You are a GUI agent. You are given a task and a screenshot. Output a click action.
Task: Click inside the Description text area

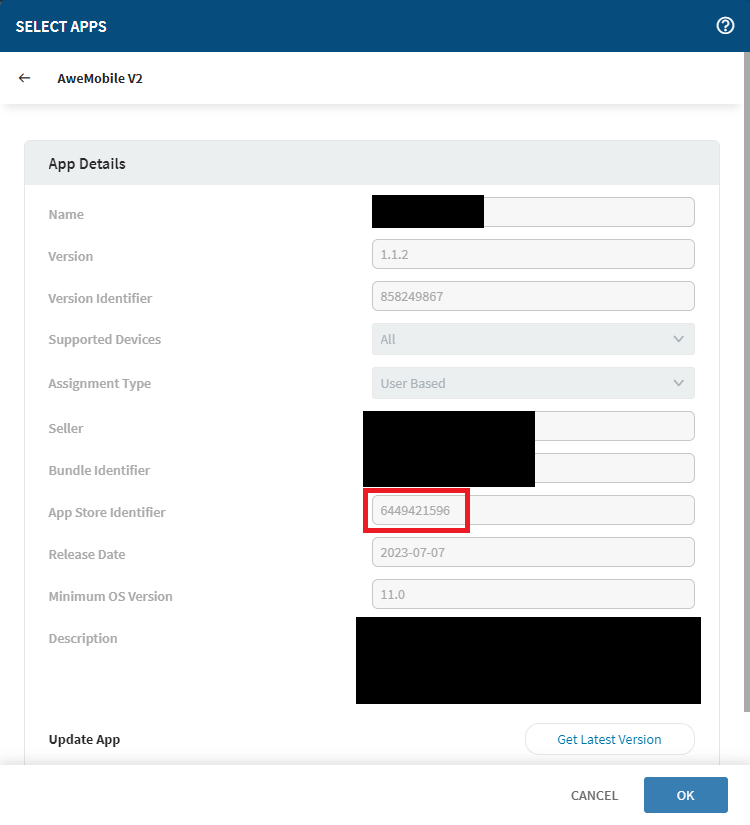(x=528, y=660)
